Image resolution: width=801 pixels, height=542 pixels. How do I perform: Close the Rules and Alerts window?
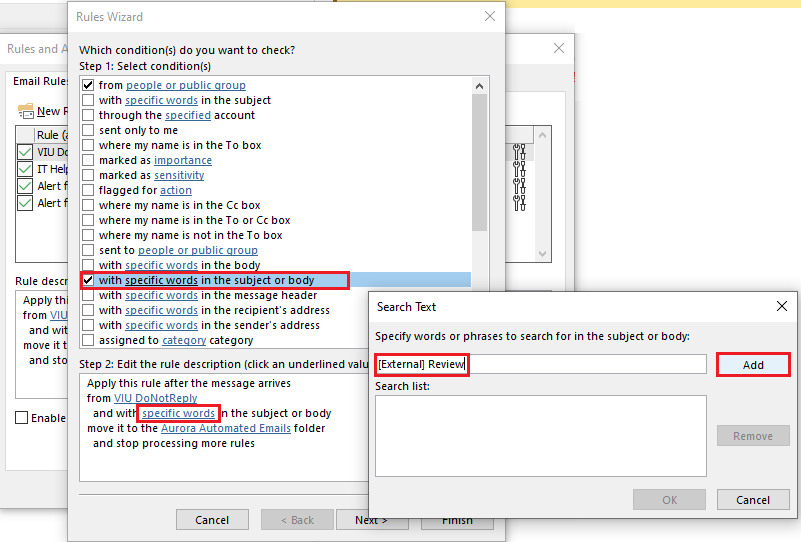point(559,48)
